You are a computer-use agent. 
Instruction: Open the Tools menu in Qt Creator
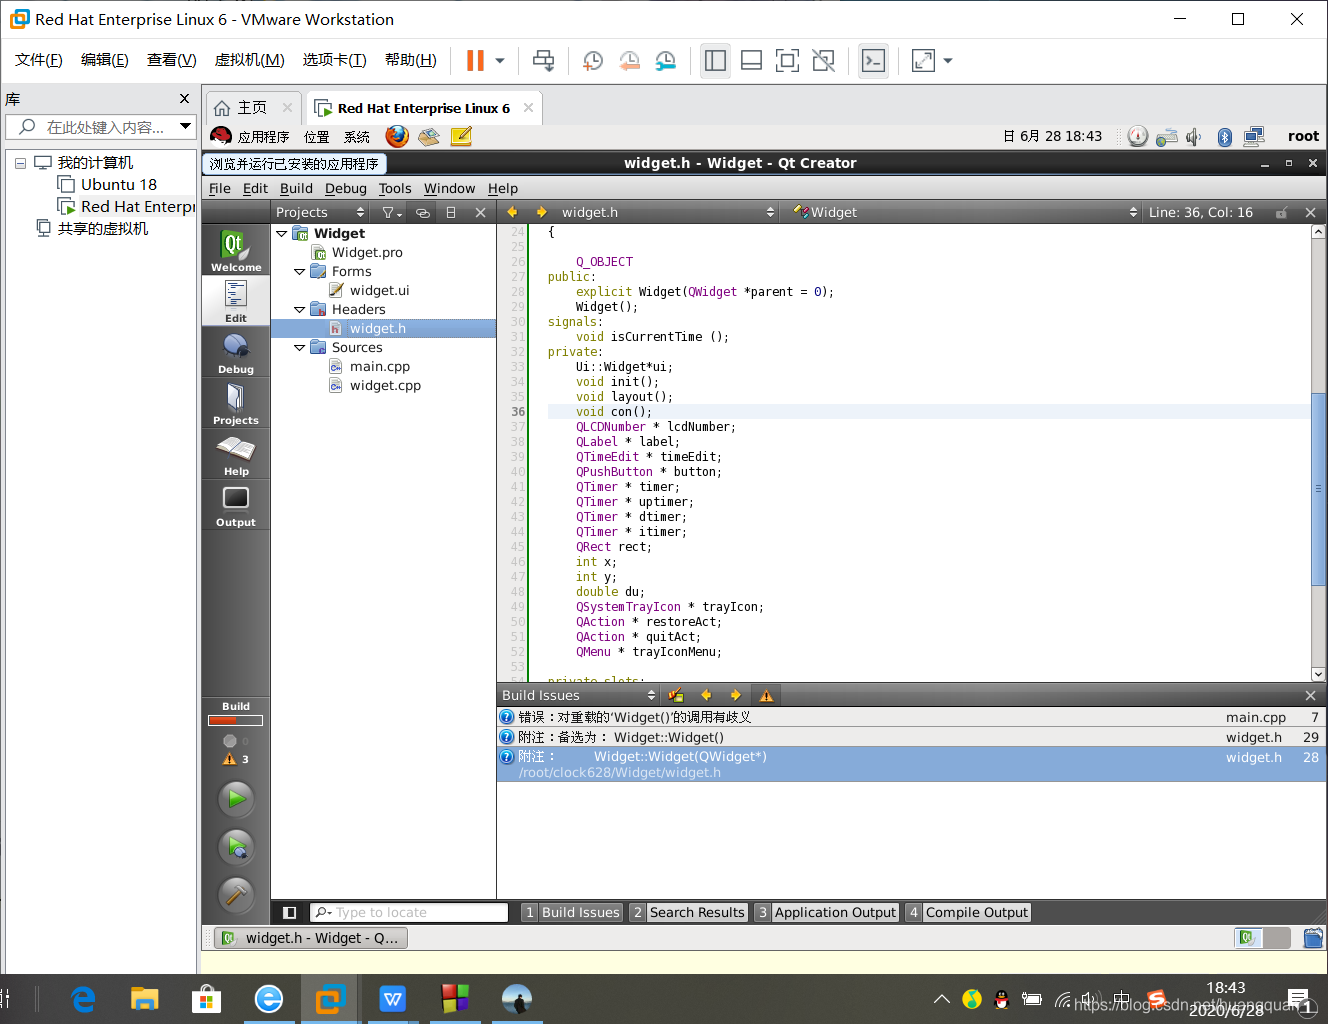pos(395,188)
